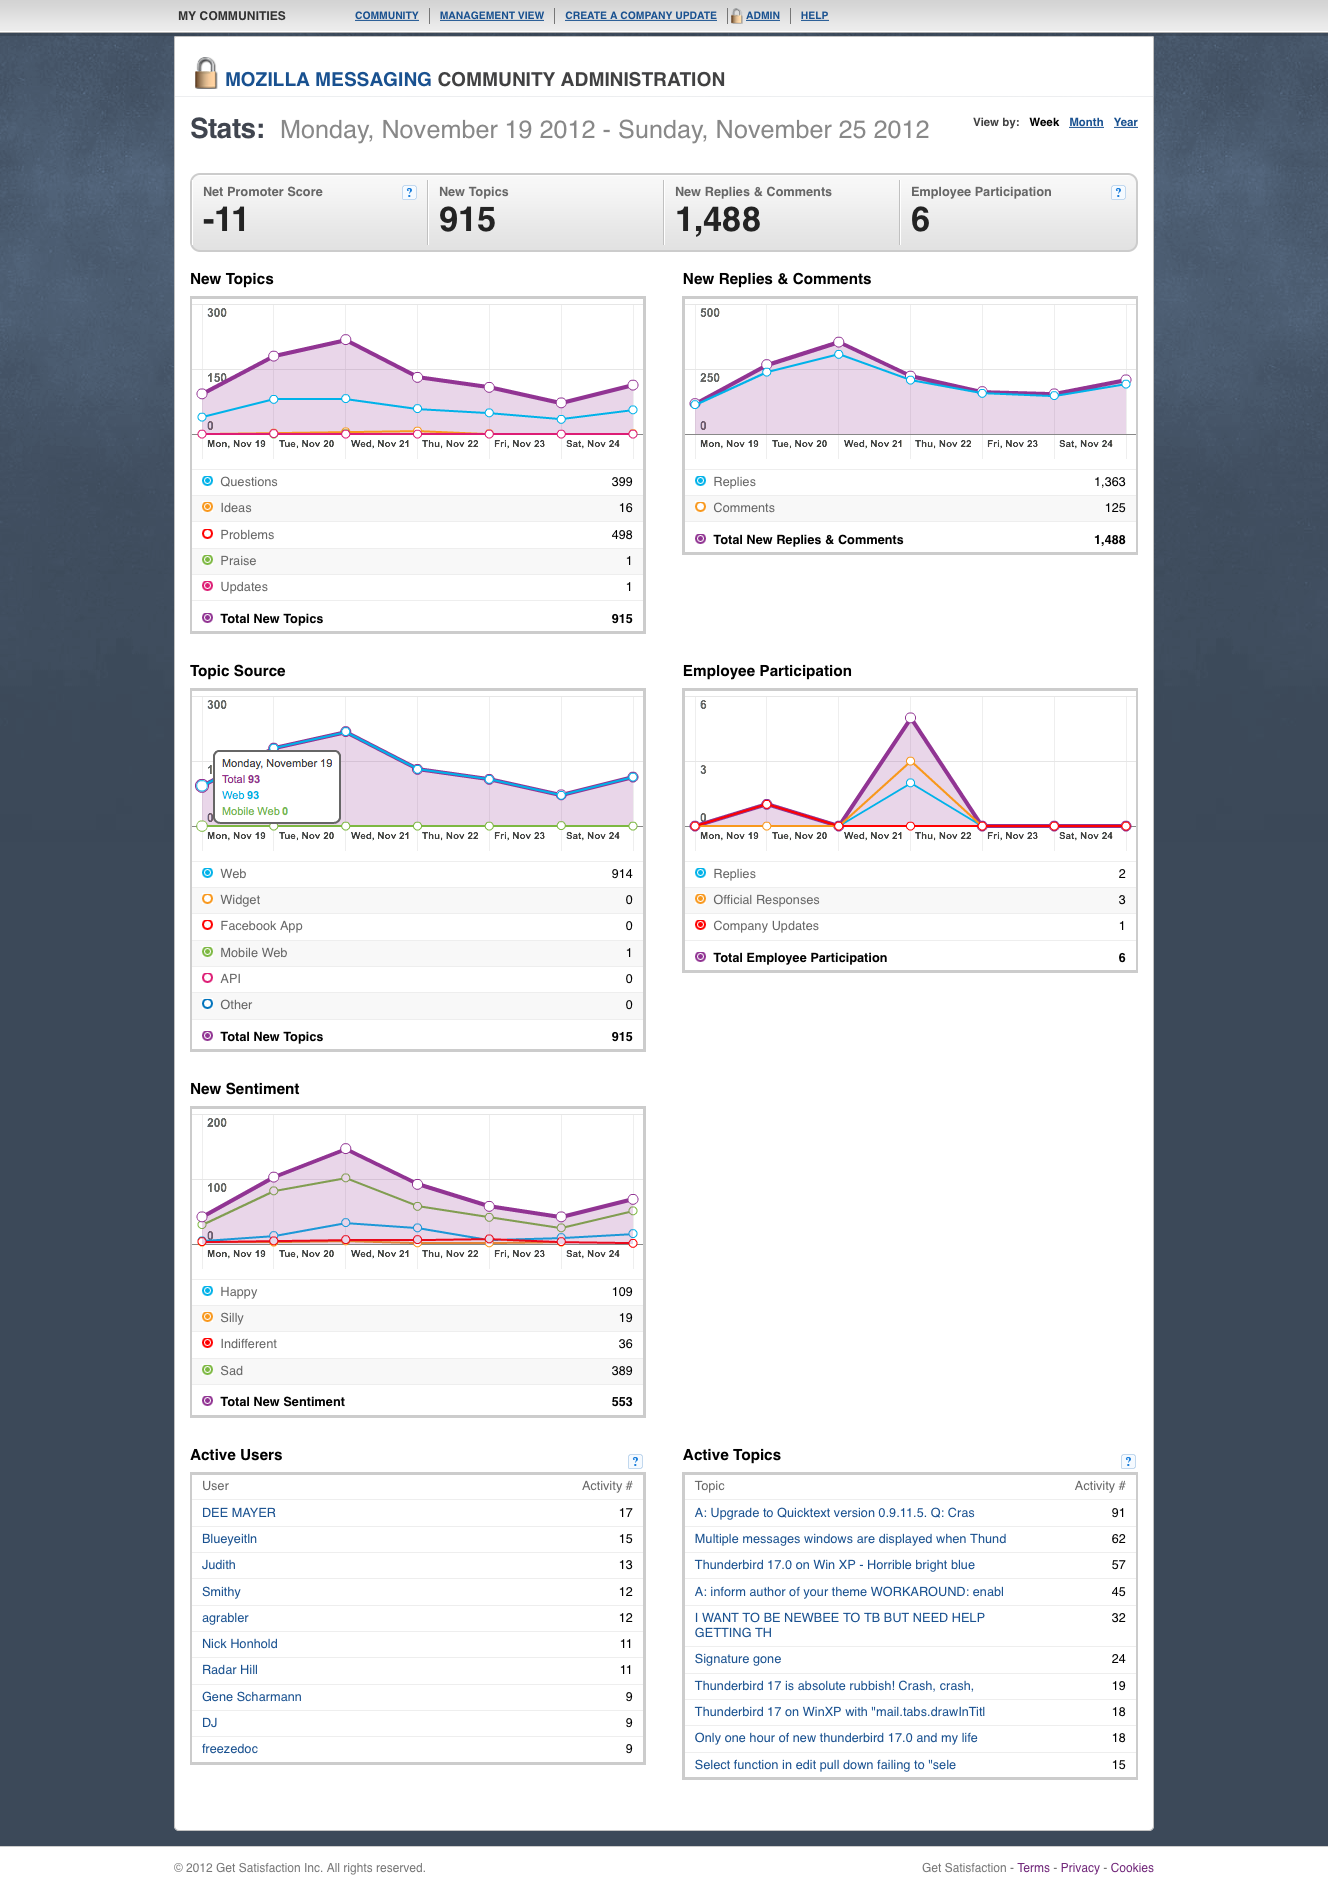Open Create a Company Update
This screenshot has height=1890, width=1343.
click(x=641, y=16)
